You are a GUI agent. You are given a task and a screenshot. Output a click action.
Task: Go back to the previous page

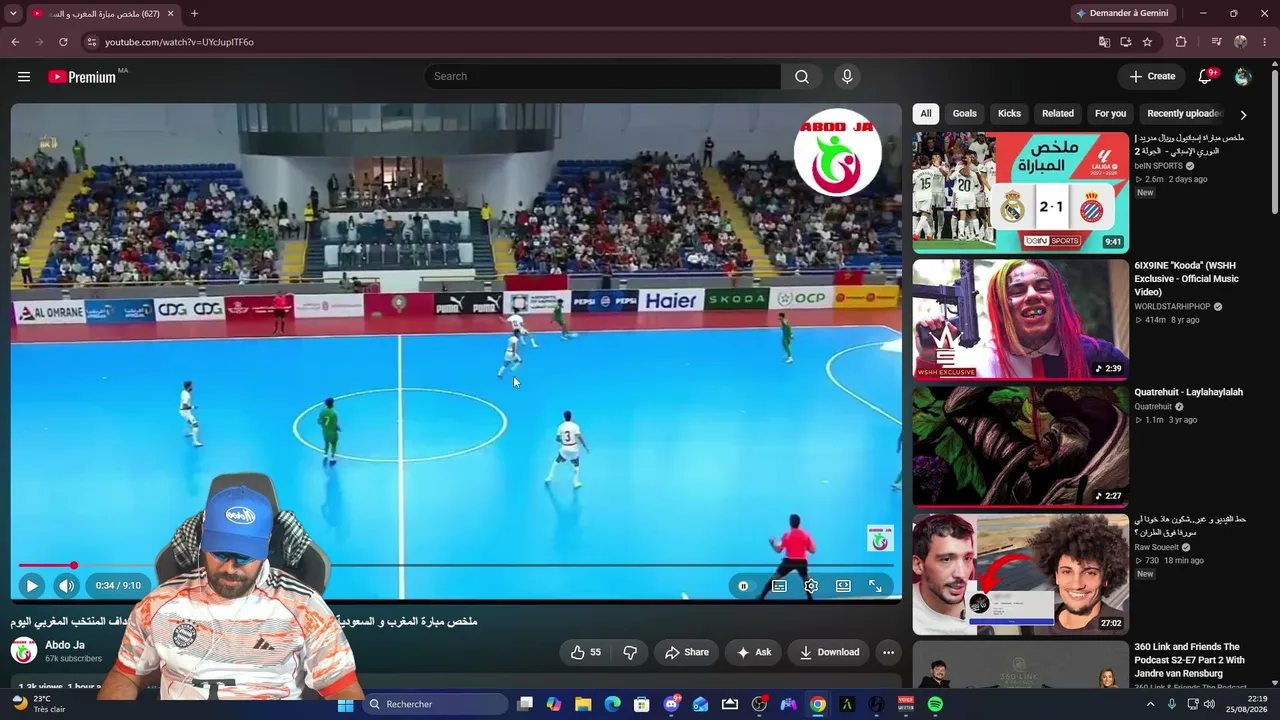pos(15,42)
